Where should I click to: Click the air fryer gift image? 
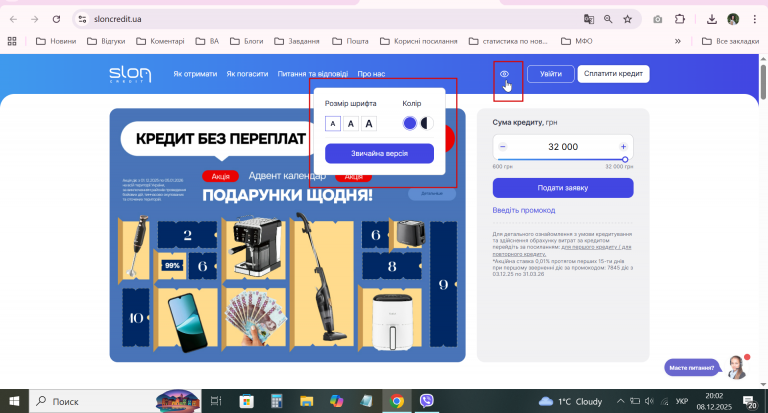click(x=393, y=322)
